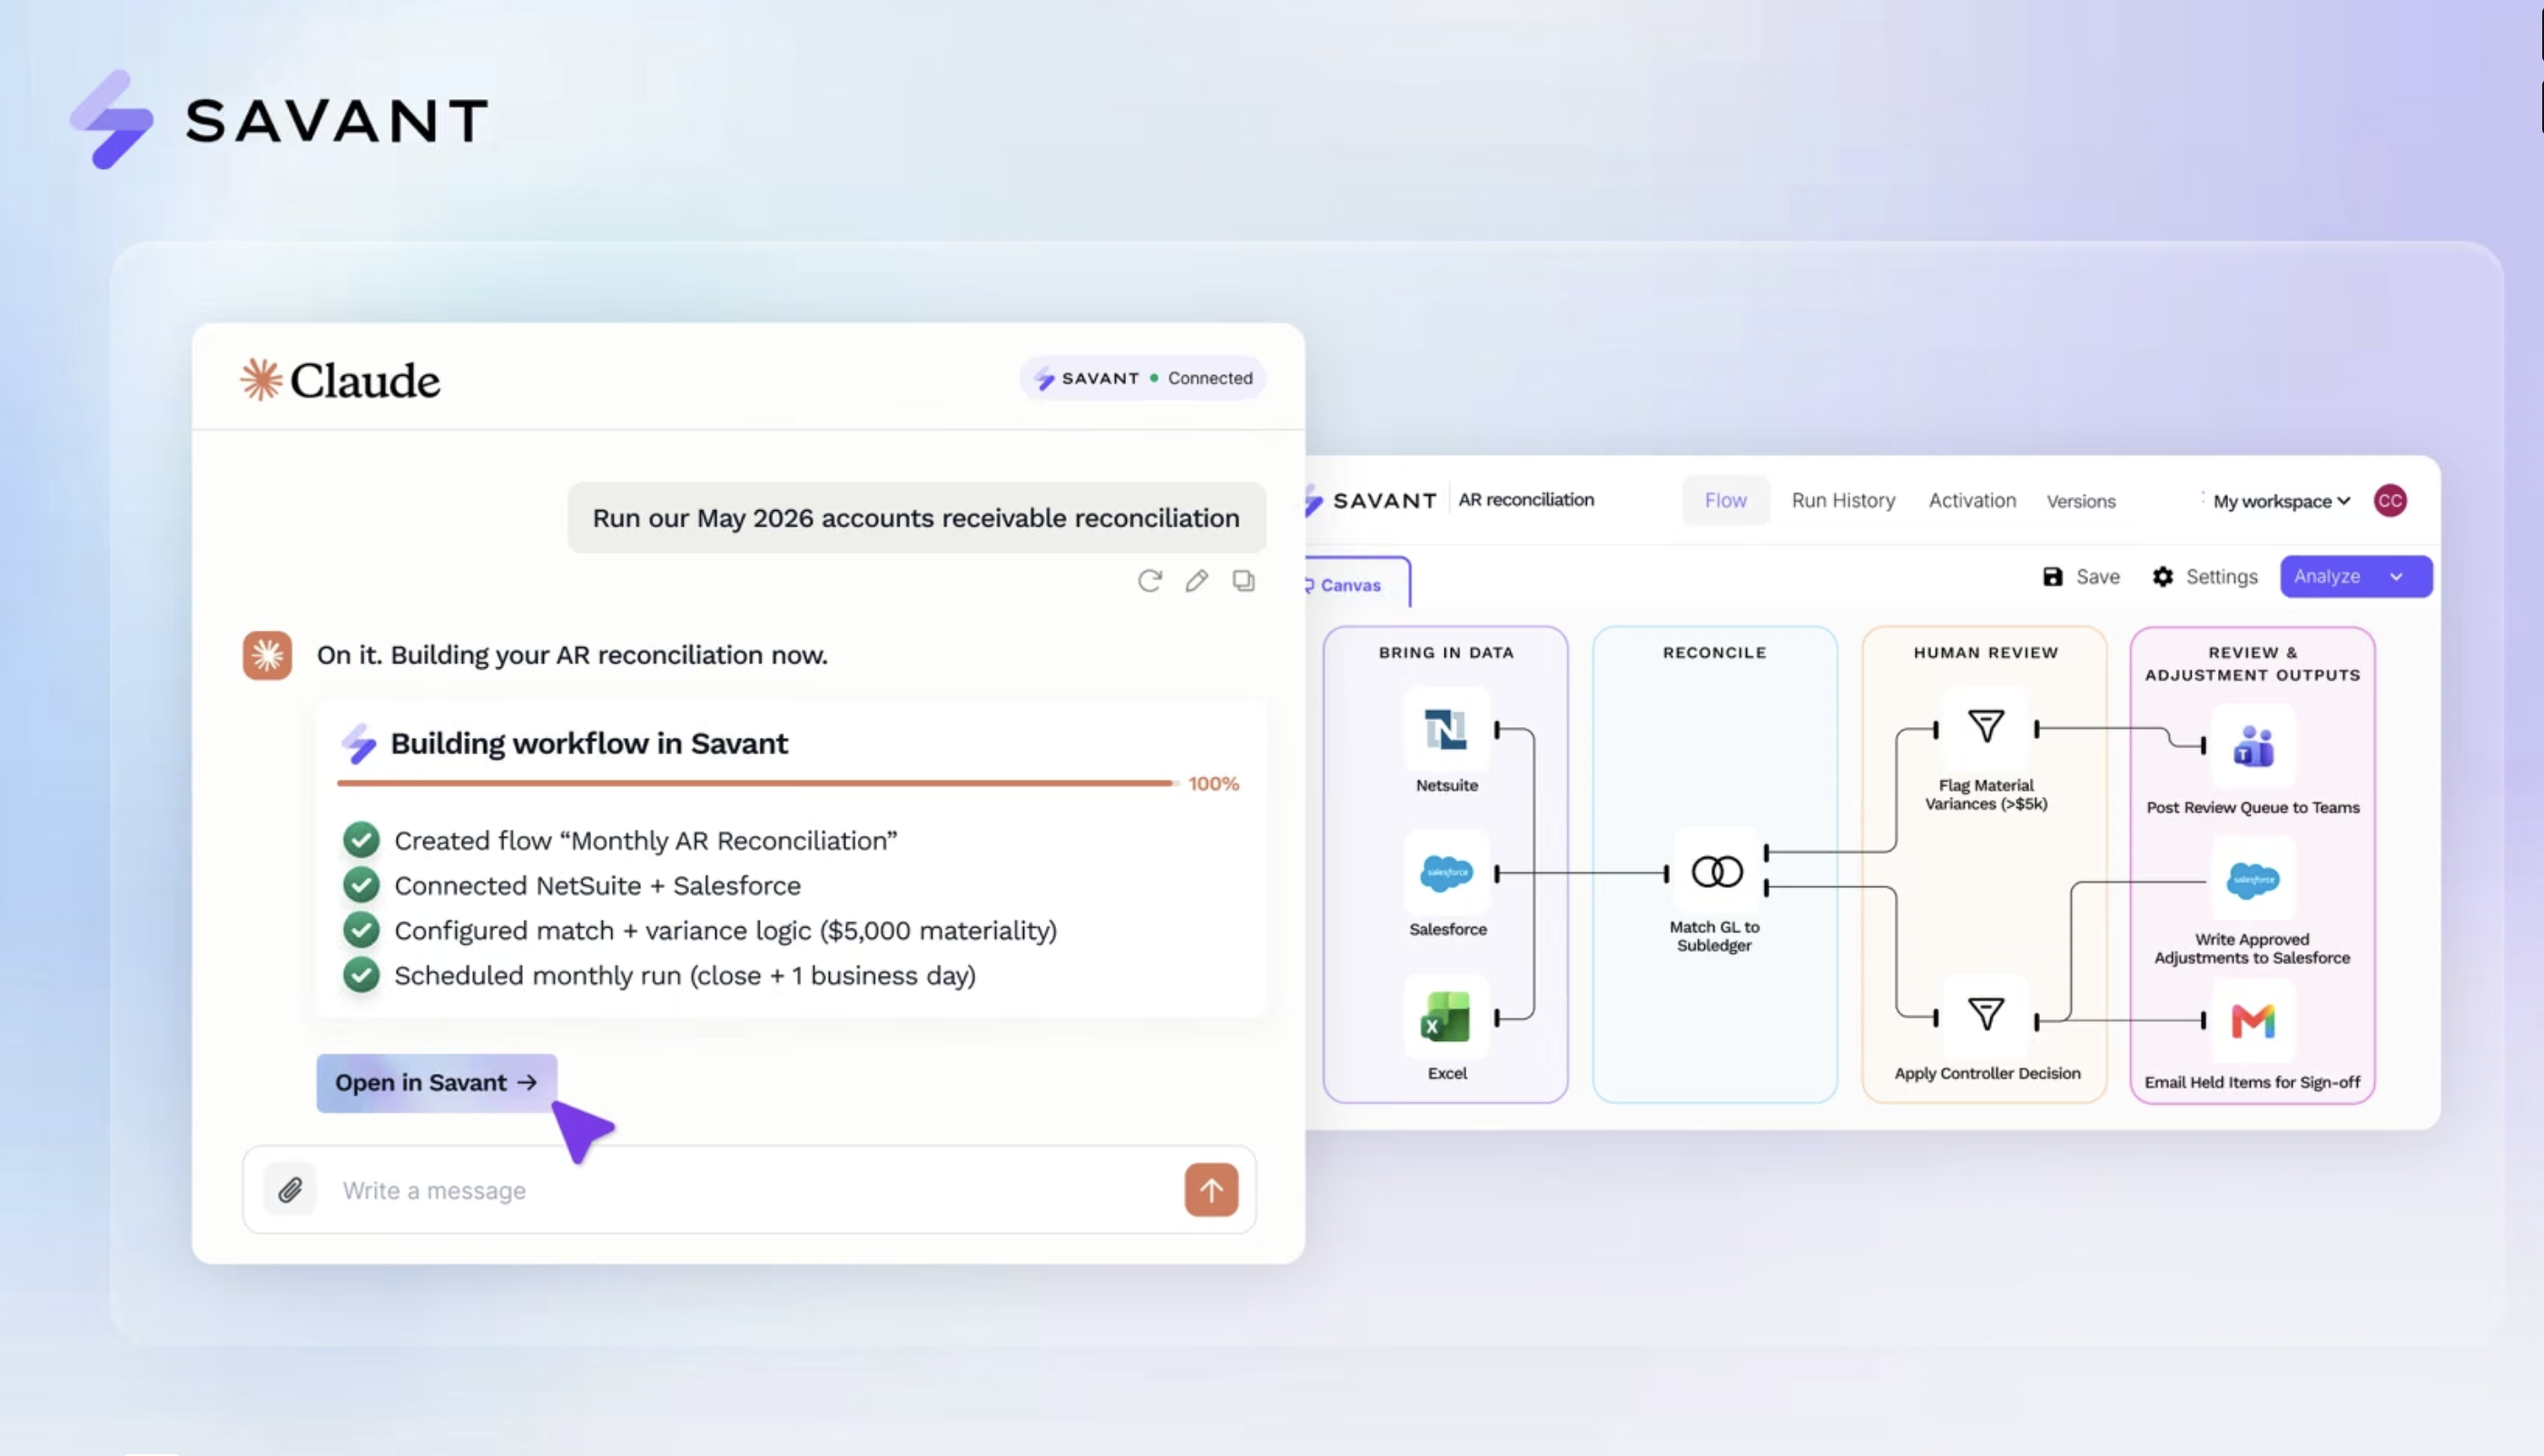
Task: Click the RECONCILE group header
Action: pyautogui.click(x=1714, y=652)
